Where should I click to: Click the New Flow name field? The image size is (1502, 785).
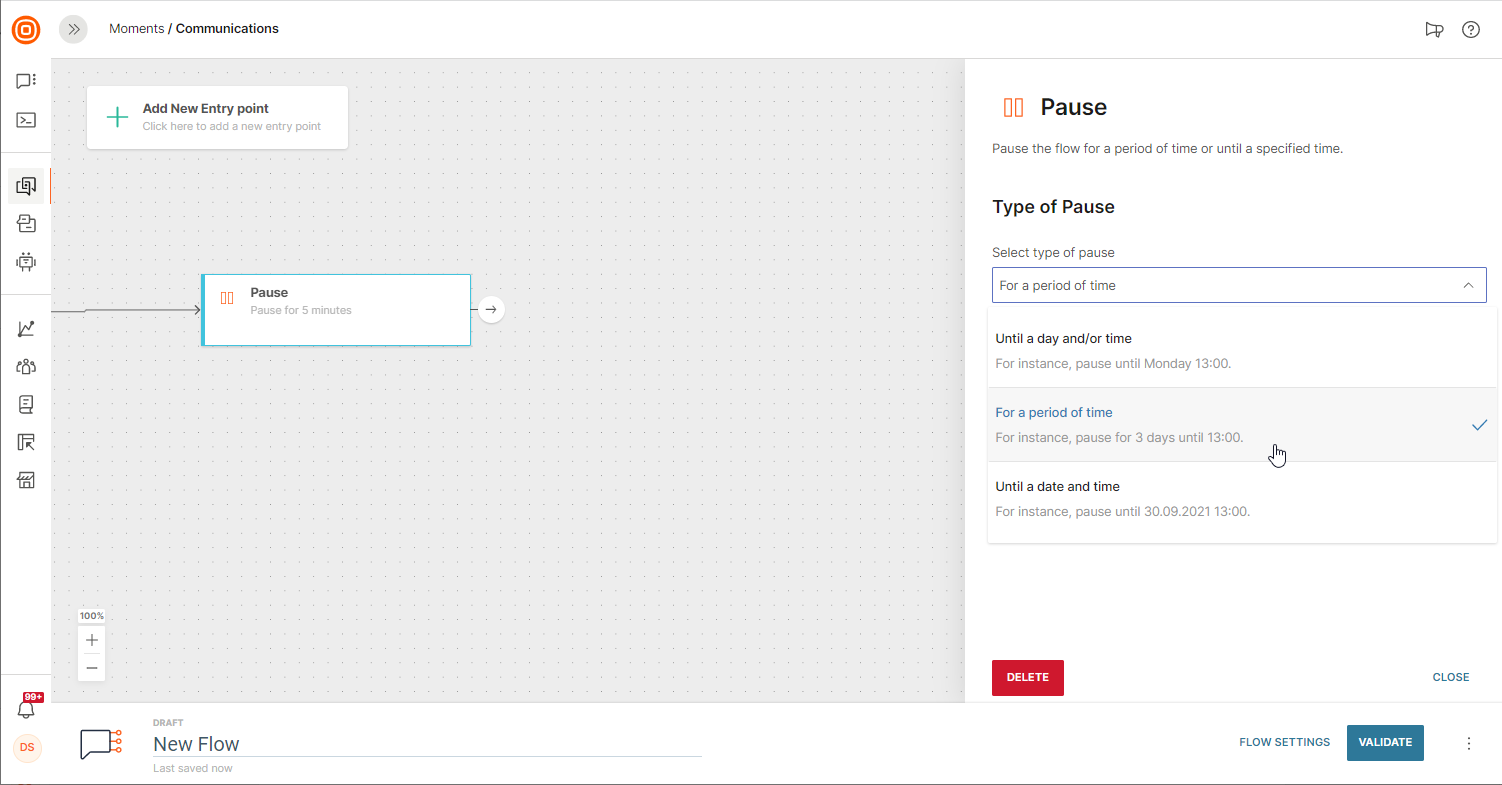[x=426, y=744]
